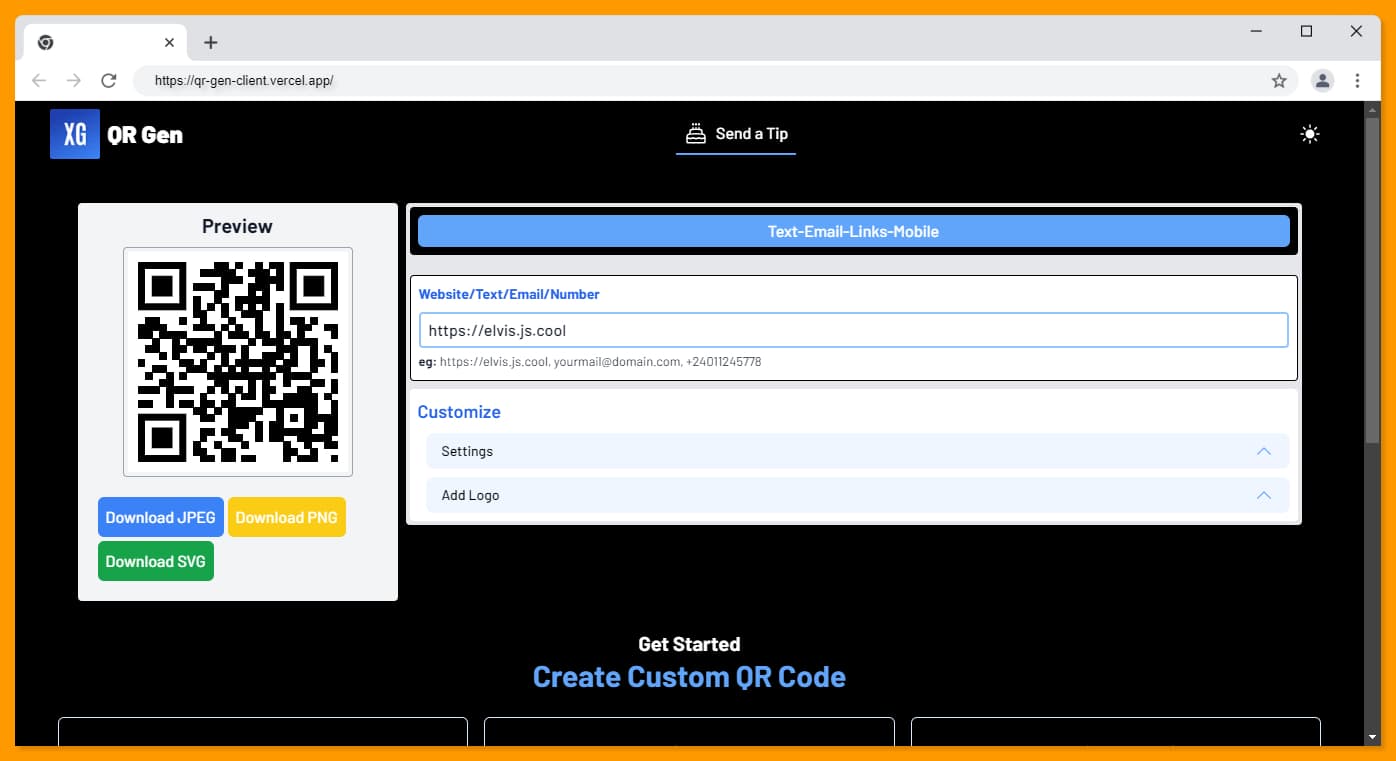Click the Settings chevron arrow
The image size is (1396, 761).
point(1264,451)
